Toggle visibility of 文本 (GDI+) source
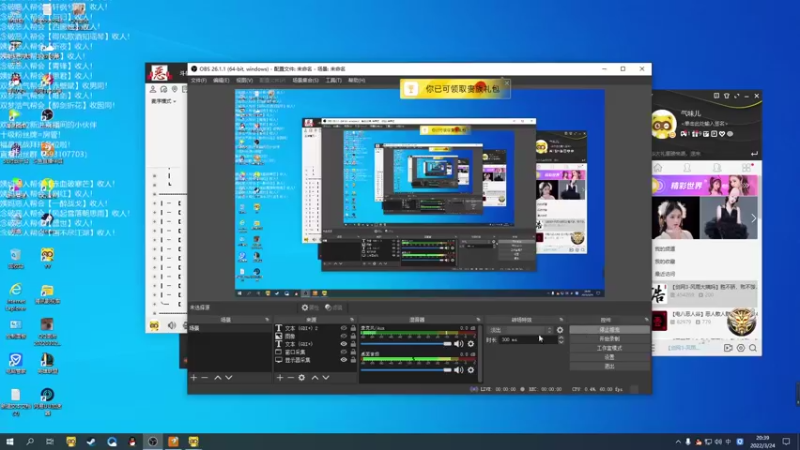Image resolution: width=800 pixels, height=450 pixels. coord(343,344)
